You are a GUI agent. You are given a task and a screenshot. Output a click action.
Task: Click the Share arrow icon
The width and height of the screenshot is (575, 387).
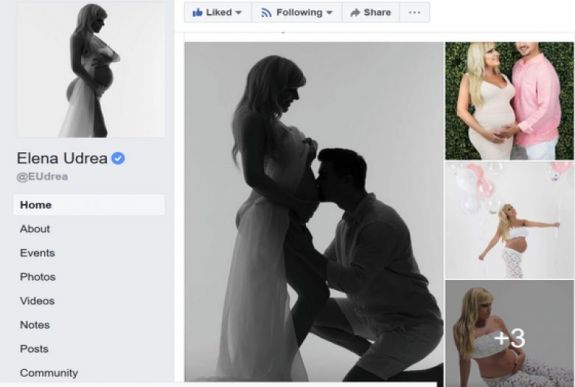(355, 13)
